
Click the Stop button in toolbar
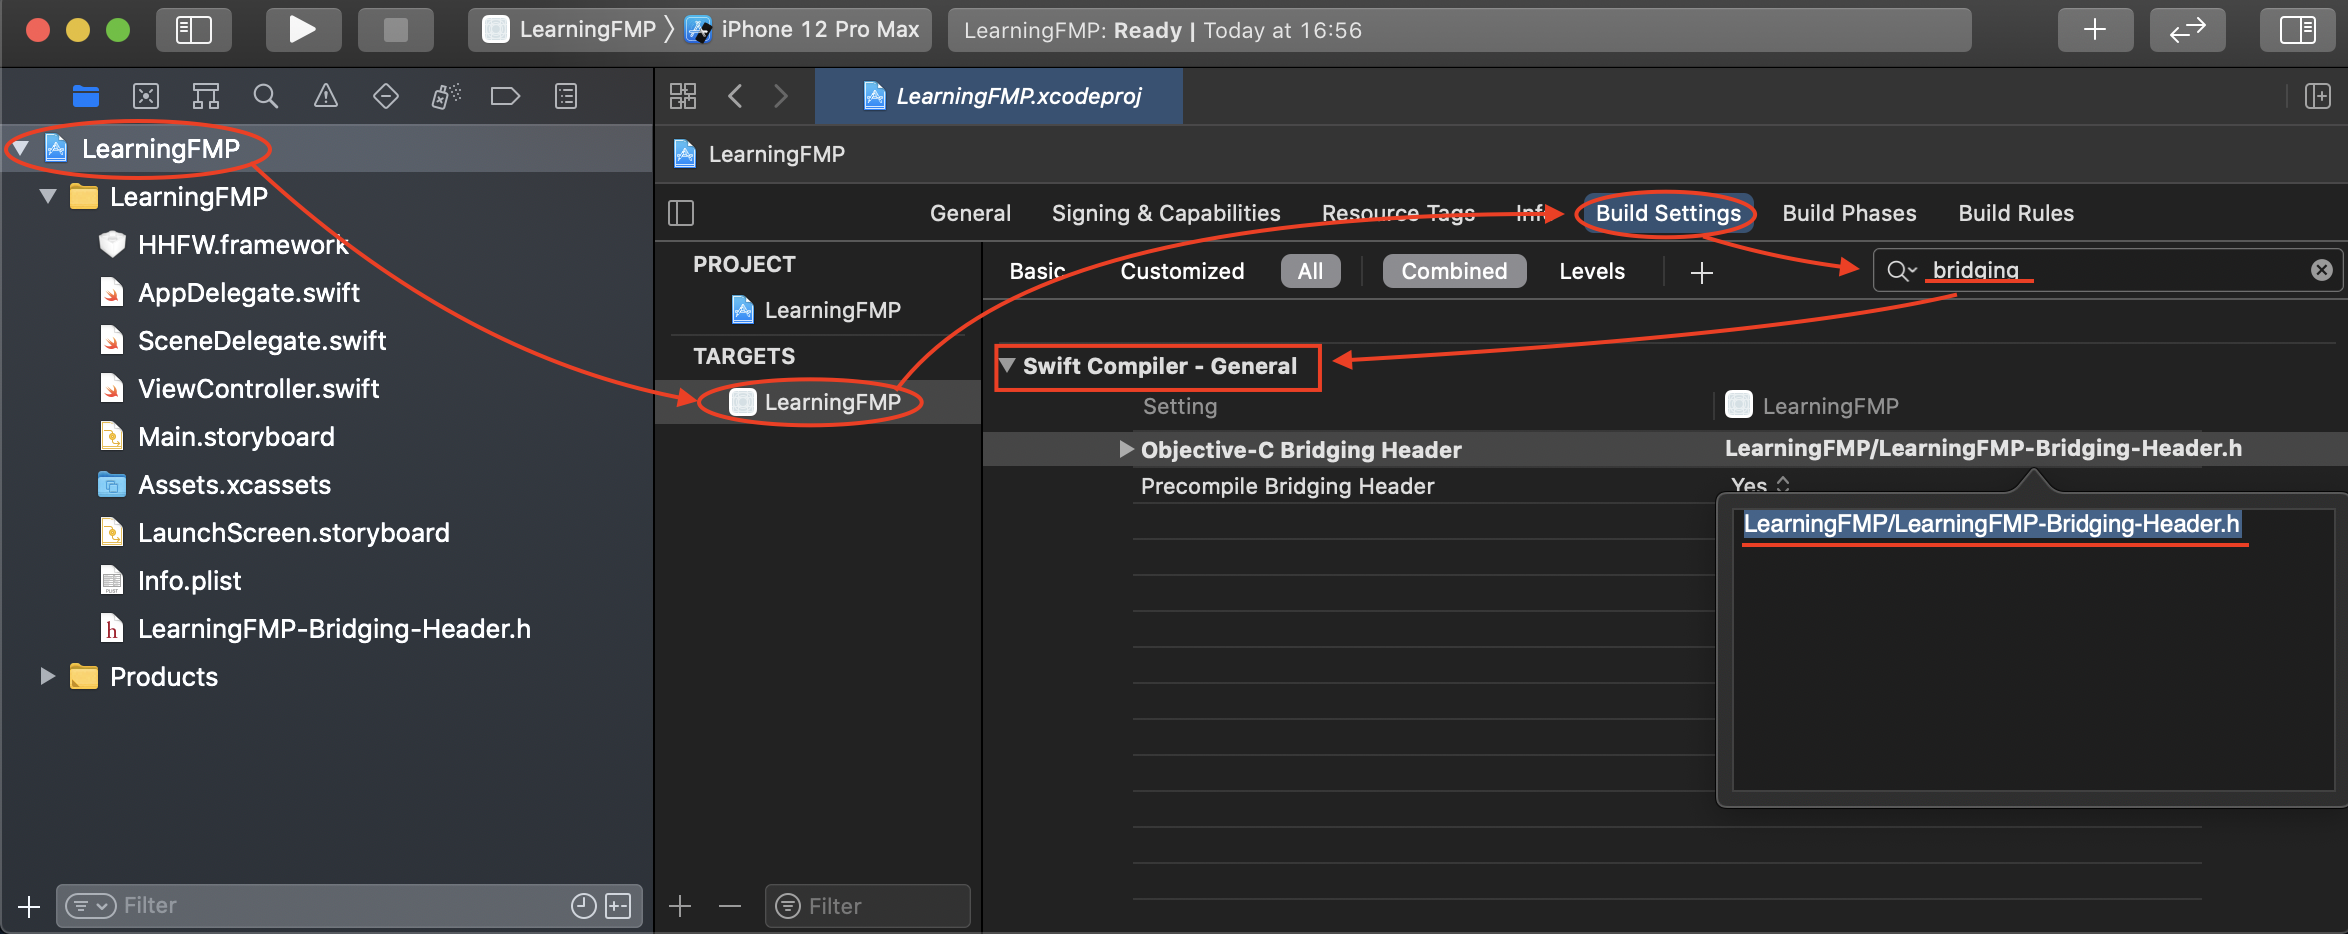[395, 30]
